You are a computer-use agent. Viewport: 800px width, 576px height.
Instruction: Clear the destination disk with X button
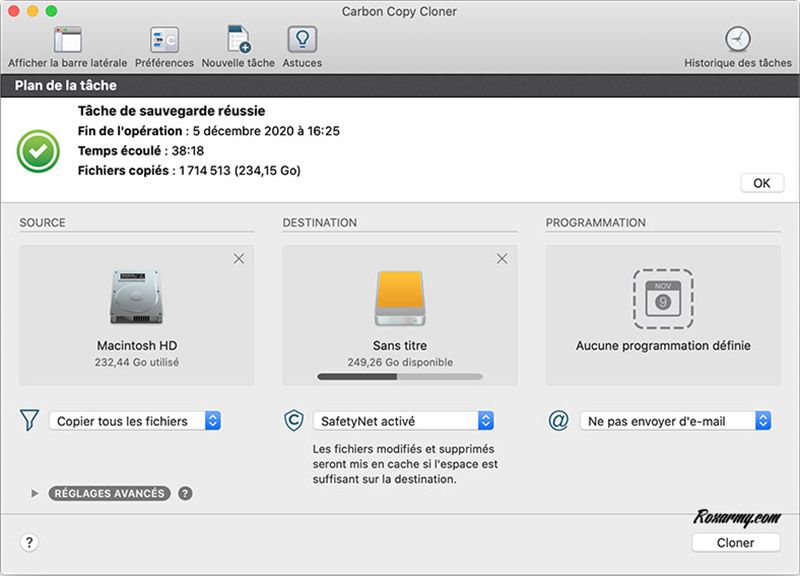click(x=502, y=259)
